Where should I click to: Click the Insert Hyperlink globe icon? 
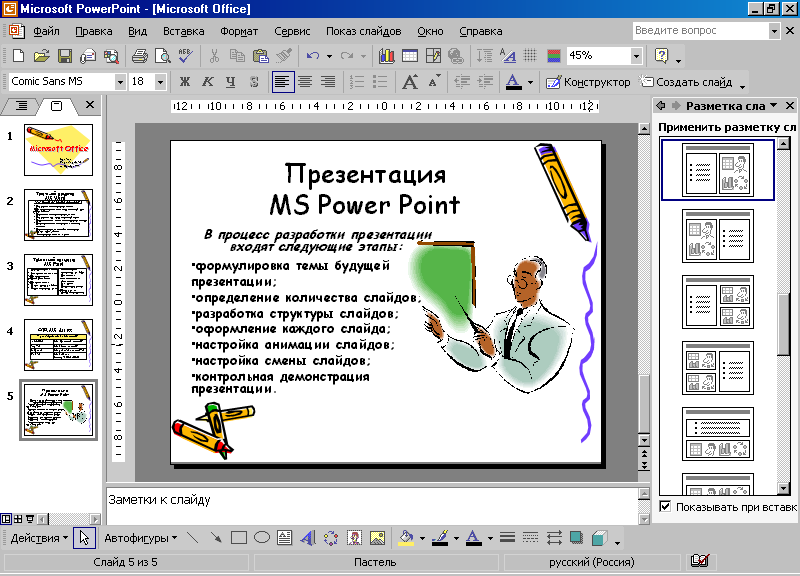click(x=456, y=56)
